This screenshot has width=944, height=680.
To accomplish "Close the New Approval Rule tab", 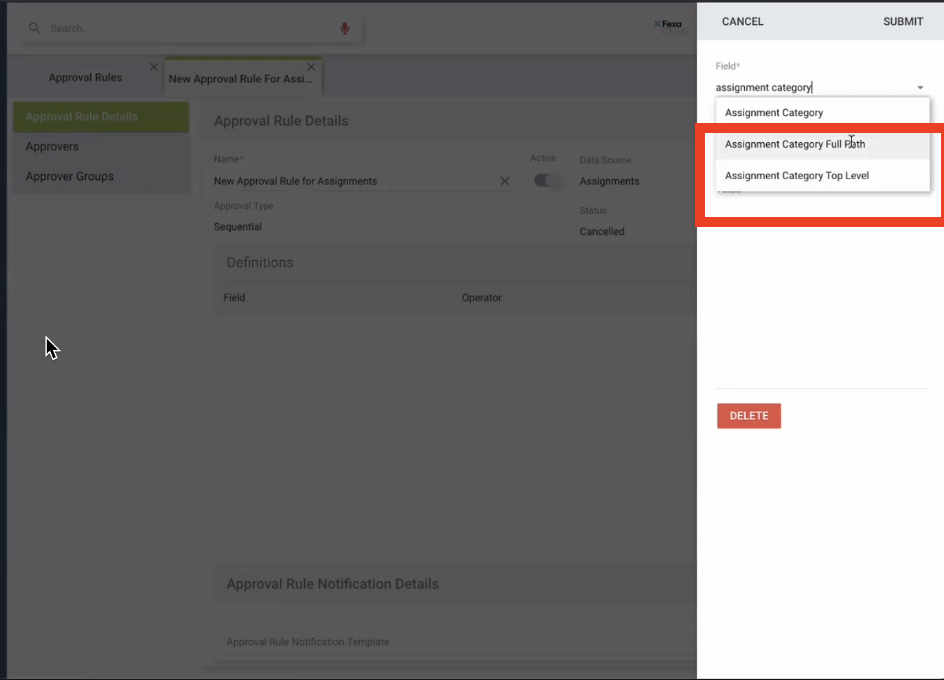I will (x=311, y=67).
